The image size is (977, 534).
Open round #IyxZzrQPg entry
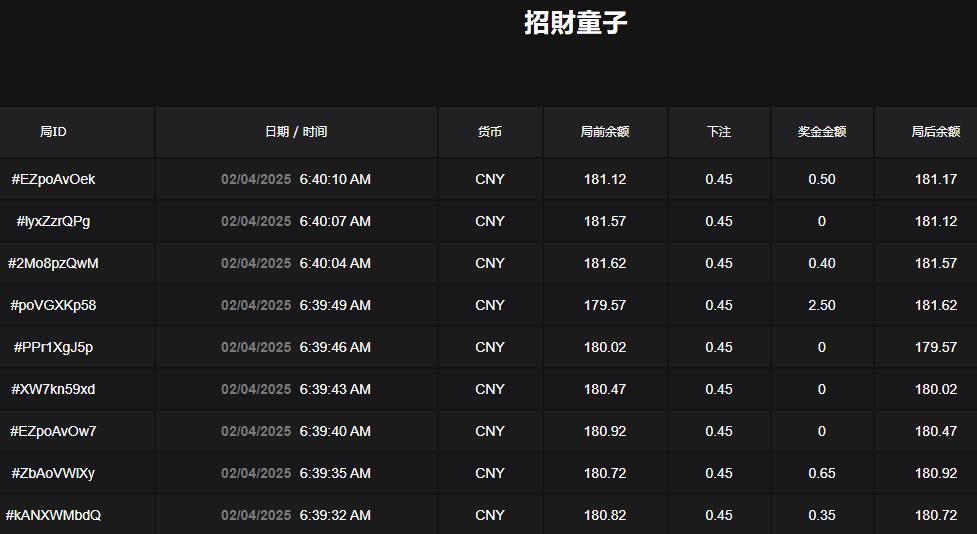point(53,222)
